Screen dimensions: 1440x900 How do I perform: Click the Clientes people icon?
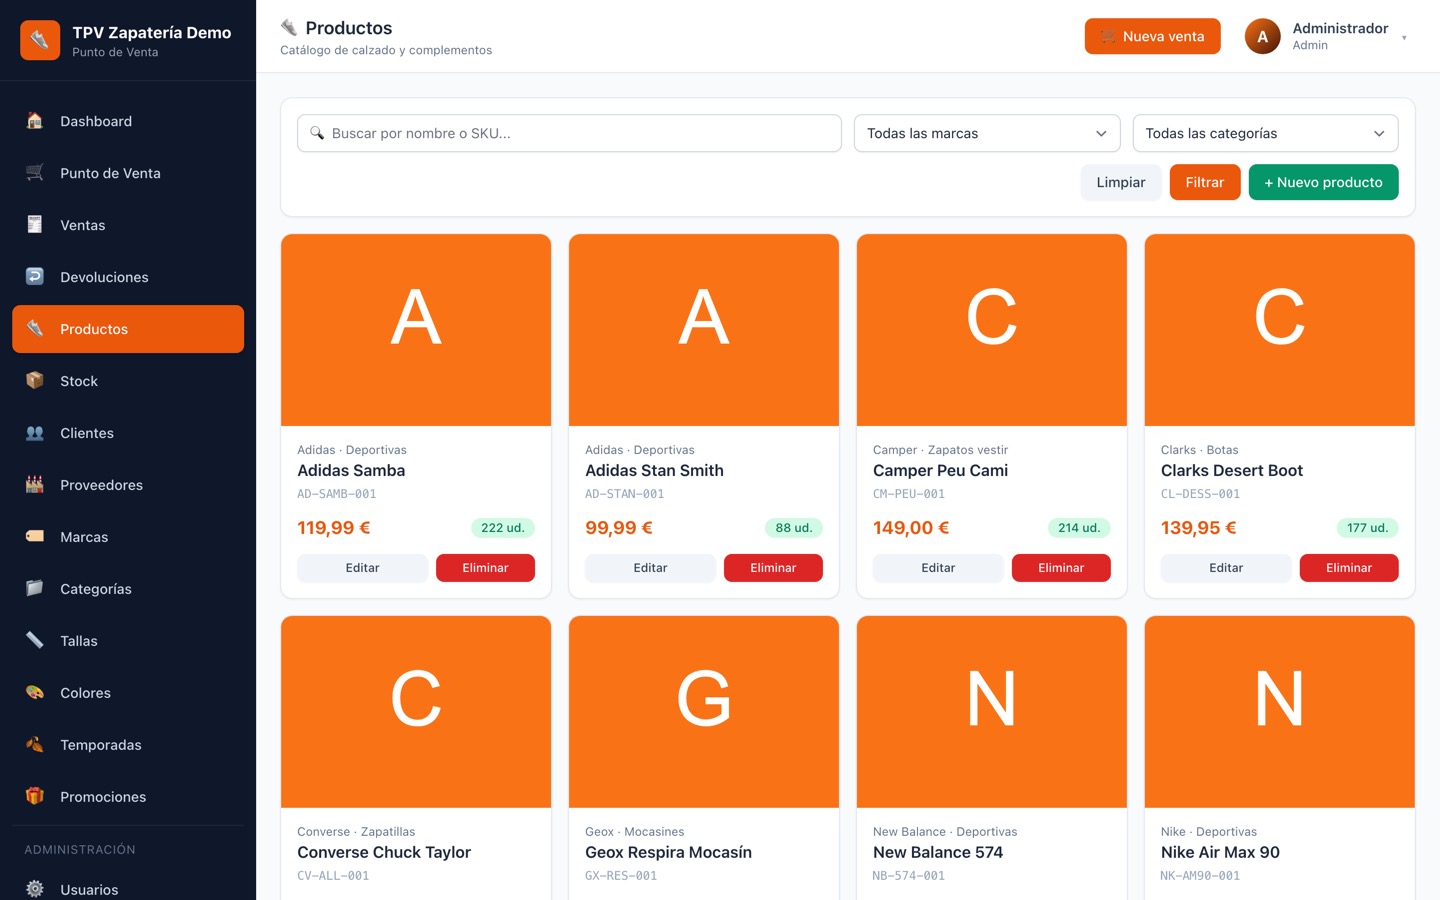click(35, 433)
